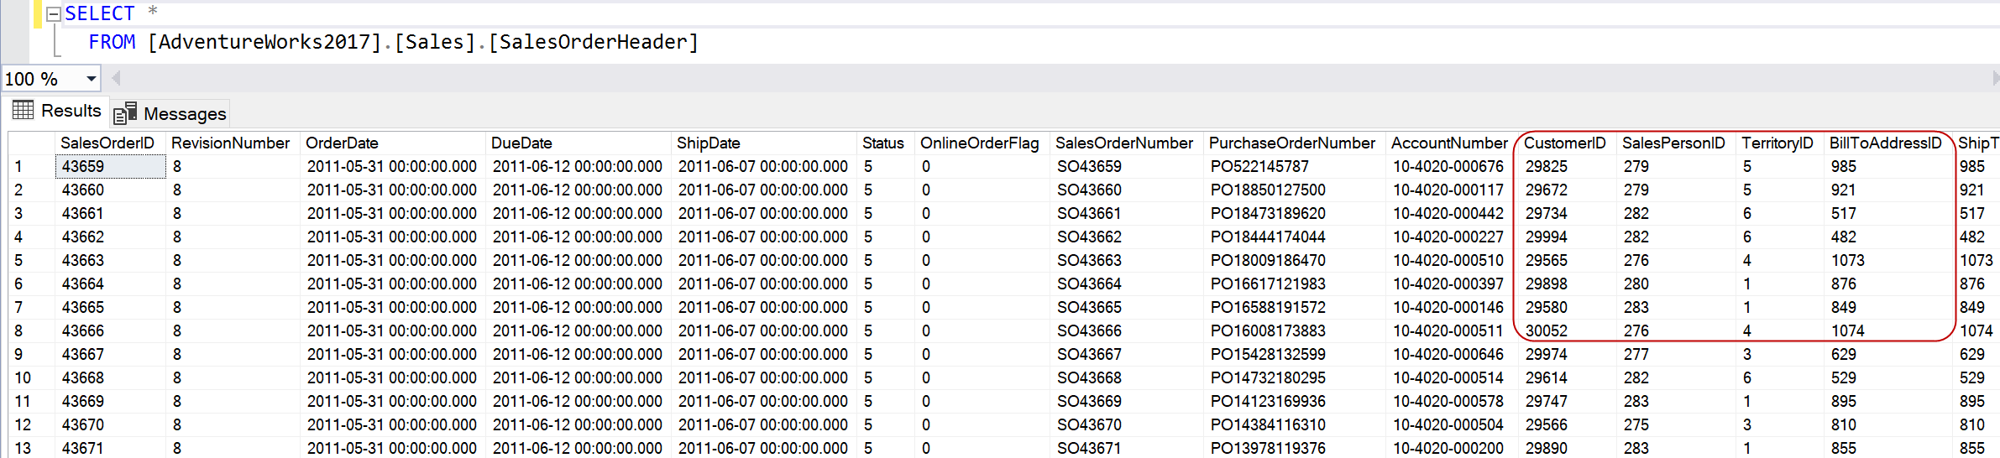Select the BillToAddressID cell 855
The width and height of the screenshot is (2000, 458).
(1888, 448)
